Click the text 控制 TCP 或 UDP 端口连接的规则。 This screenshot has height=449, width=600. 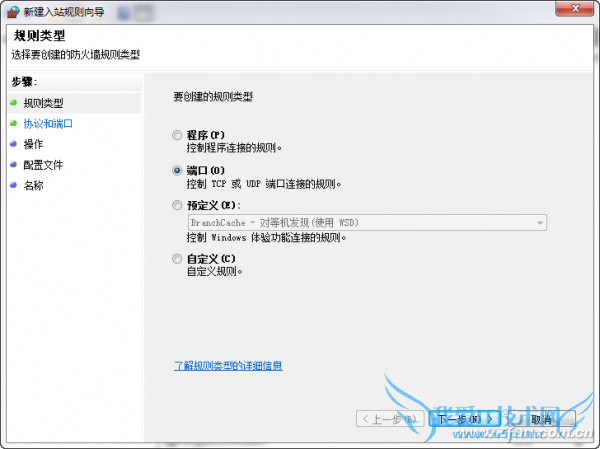tap(264, 184)
